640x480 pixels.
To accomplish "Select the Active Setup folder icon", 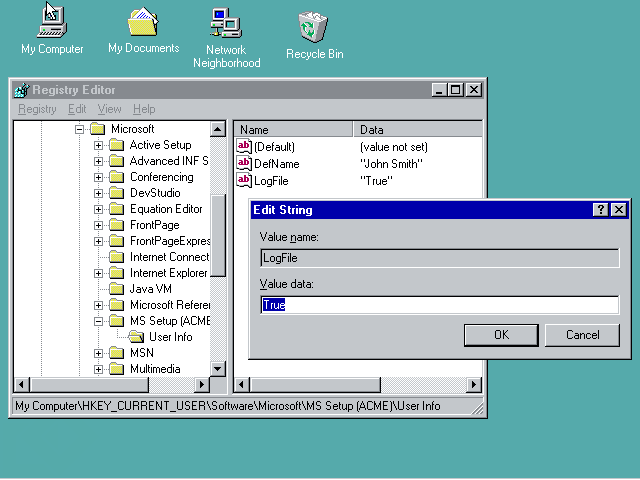I will (x=117, y=145).
